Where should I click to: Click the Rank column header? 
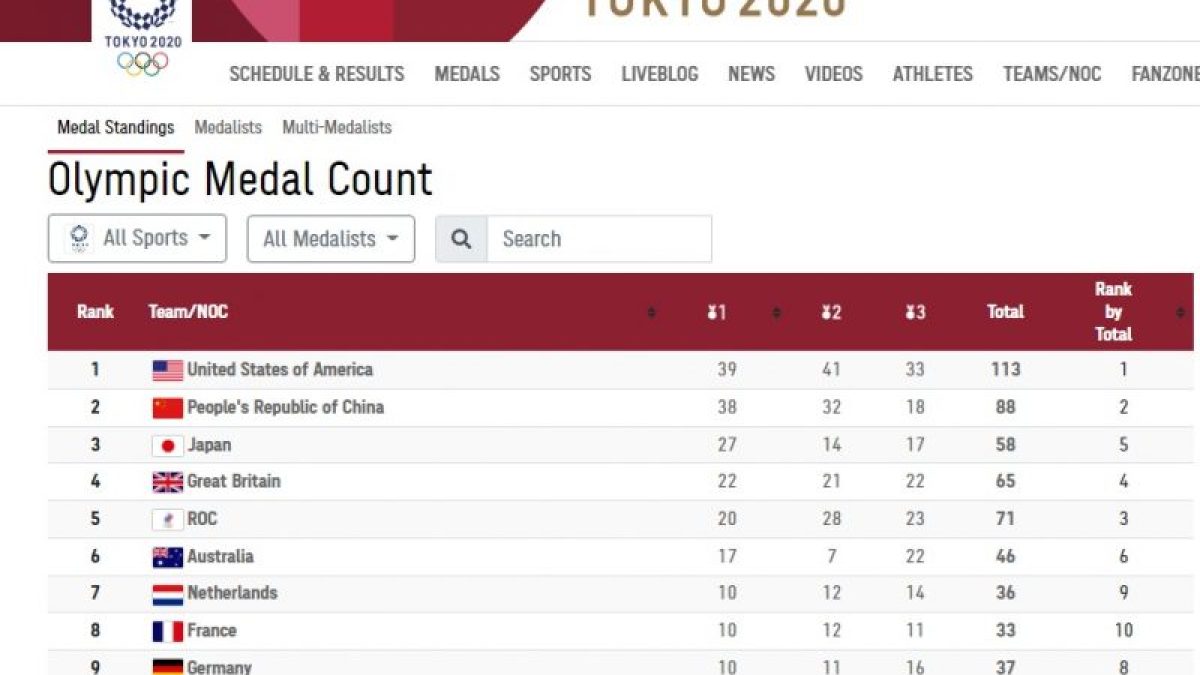point(96,312)
